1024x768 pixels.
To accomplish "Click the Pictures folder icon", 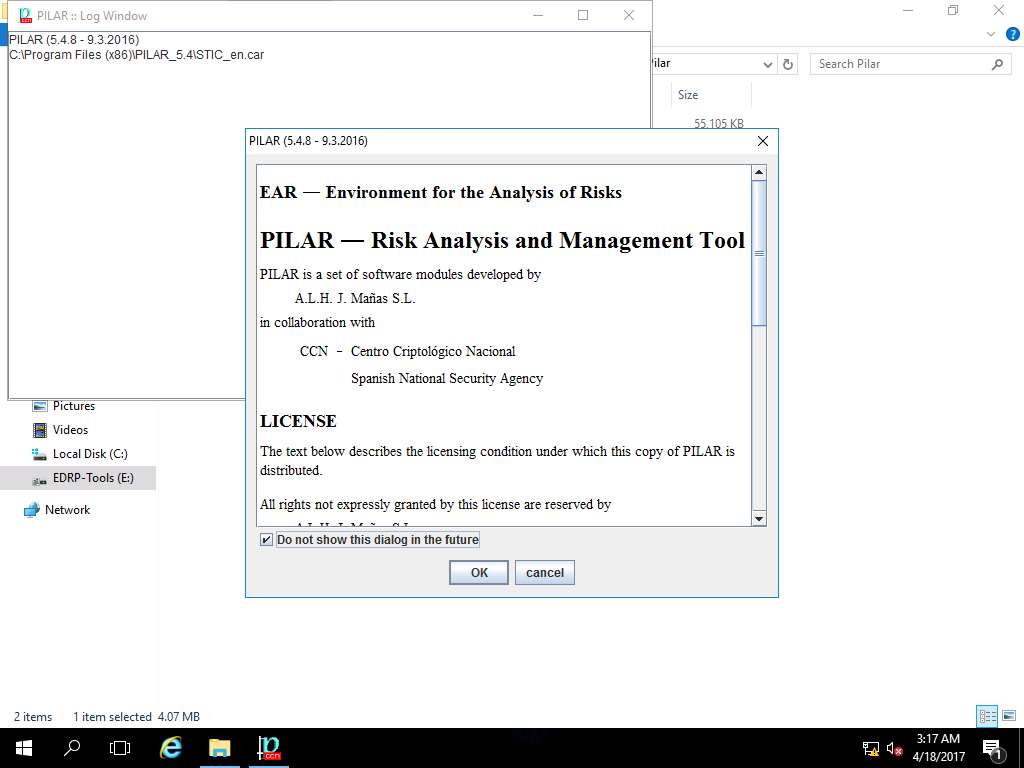I will [40, 406].
